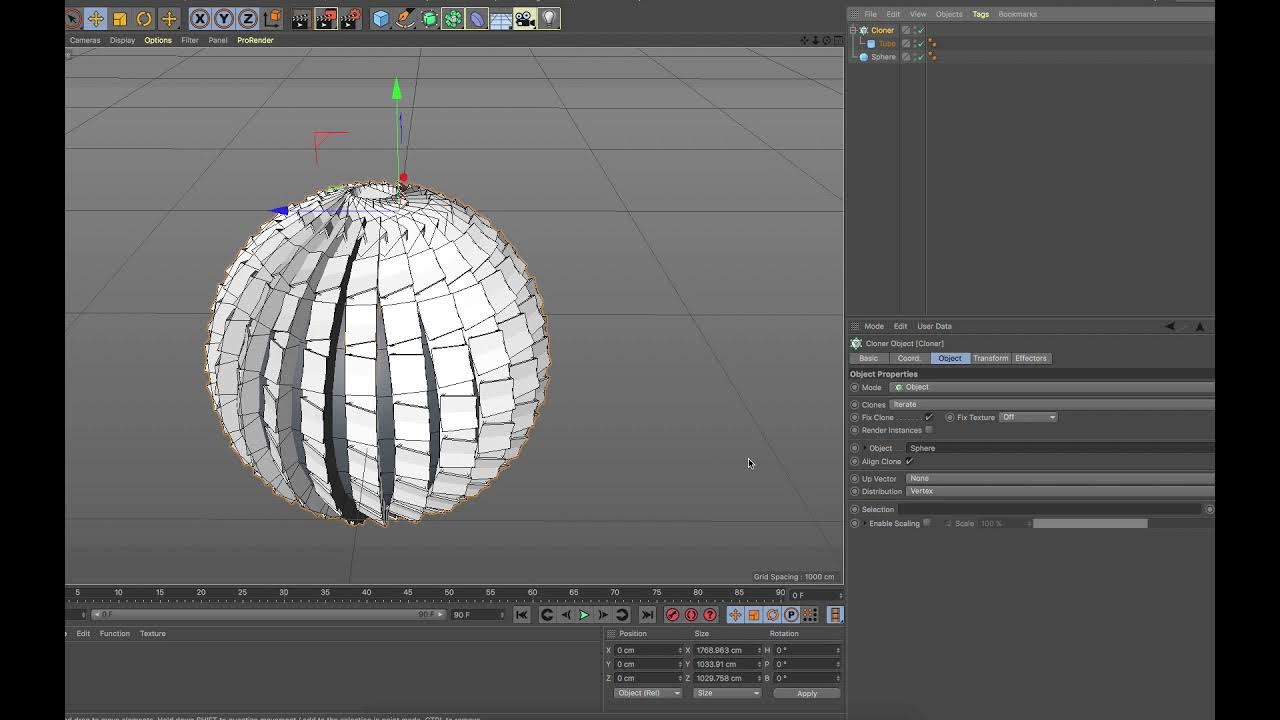Open the viewport Filter menu
The width and height of the screenshot is (1280, 720).
[x=190, y=40]
